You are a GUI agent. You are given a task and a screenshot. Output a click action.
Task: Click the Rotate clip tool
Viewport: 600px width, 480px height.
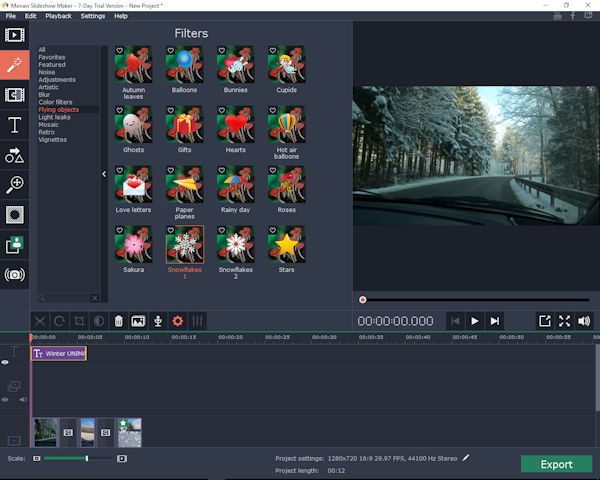point(59,321)
